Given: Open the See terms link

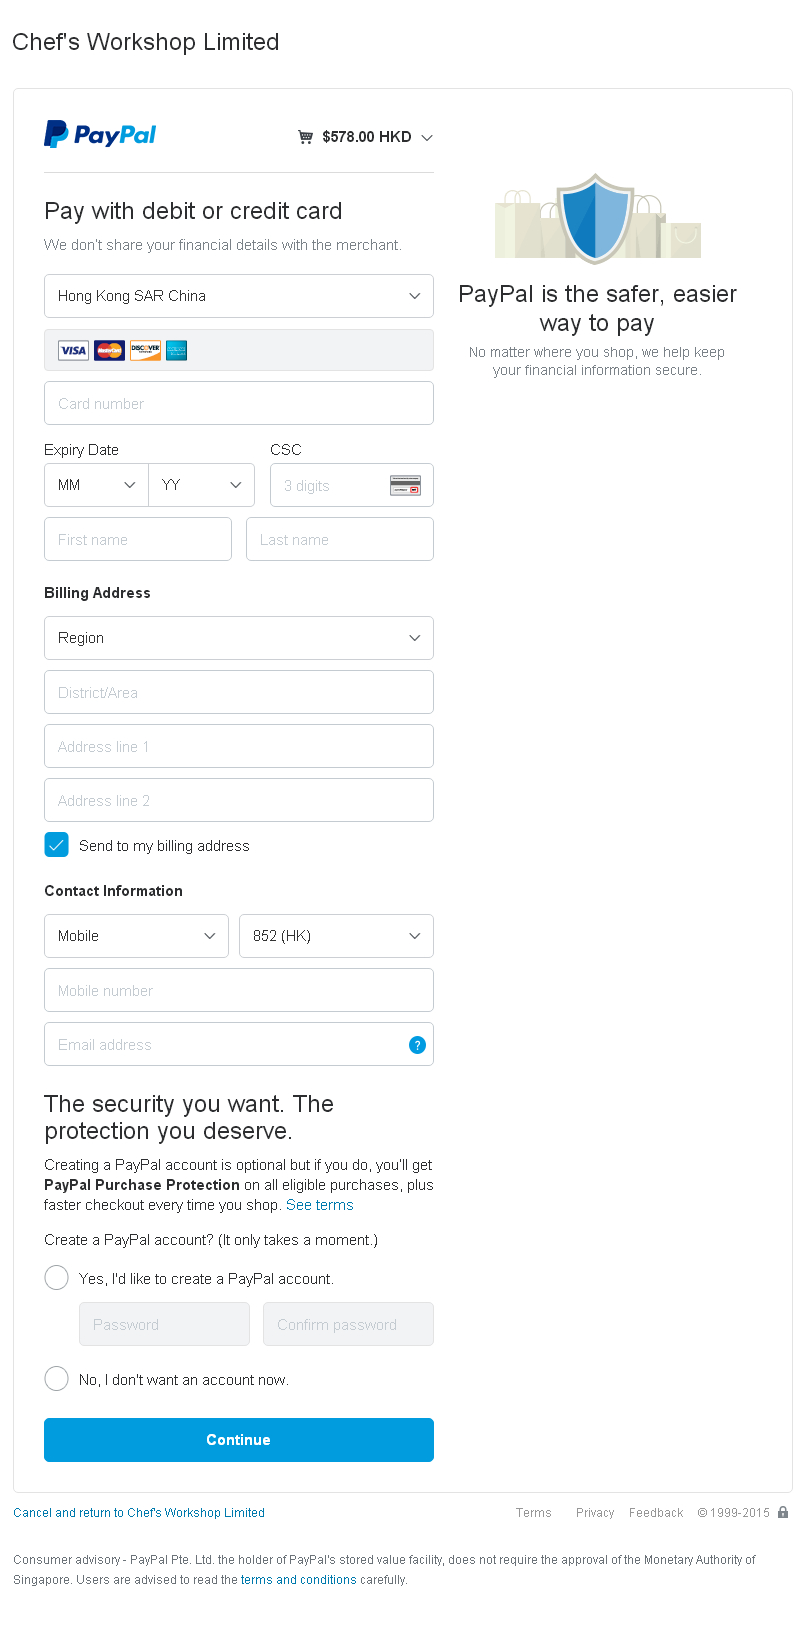Looking at the screenshot, I should [x=320, y=1205].
